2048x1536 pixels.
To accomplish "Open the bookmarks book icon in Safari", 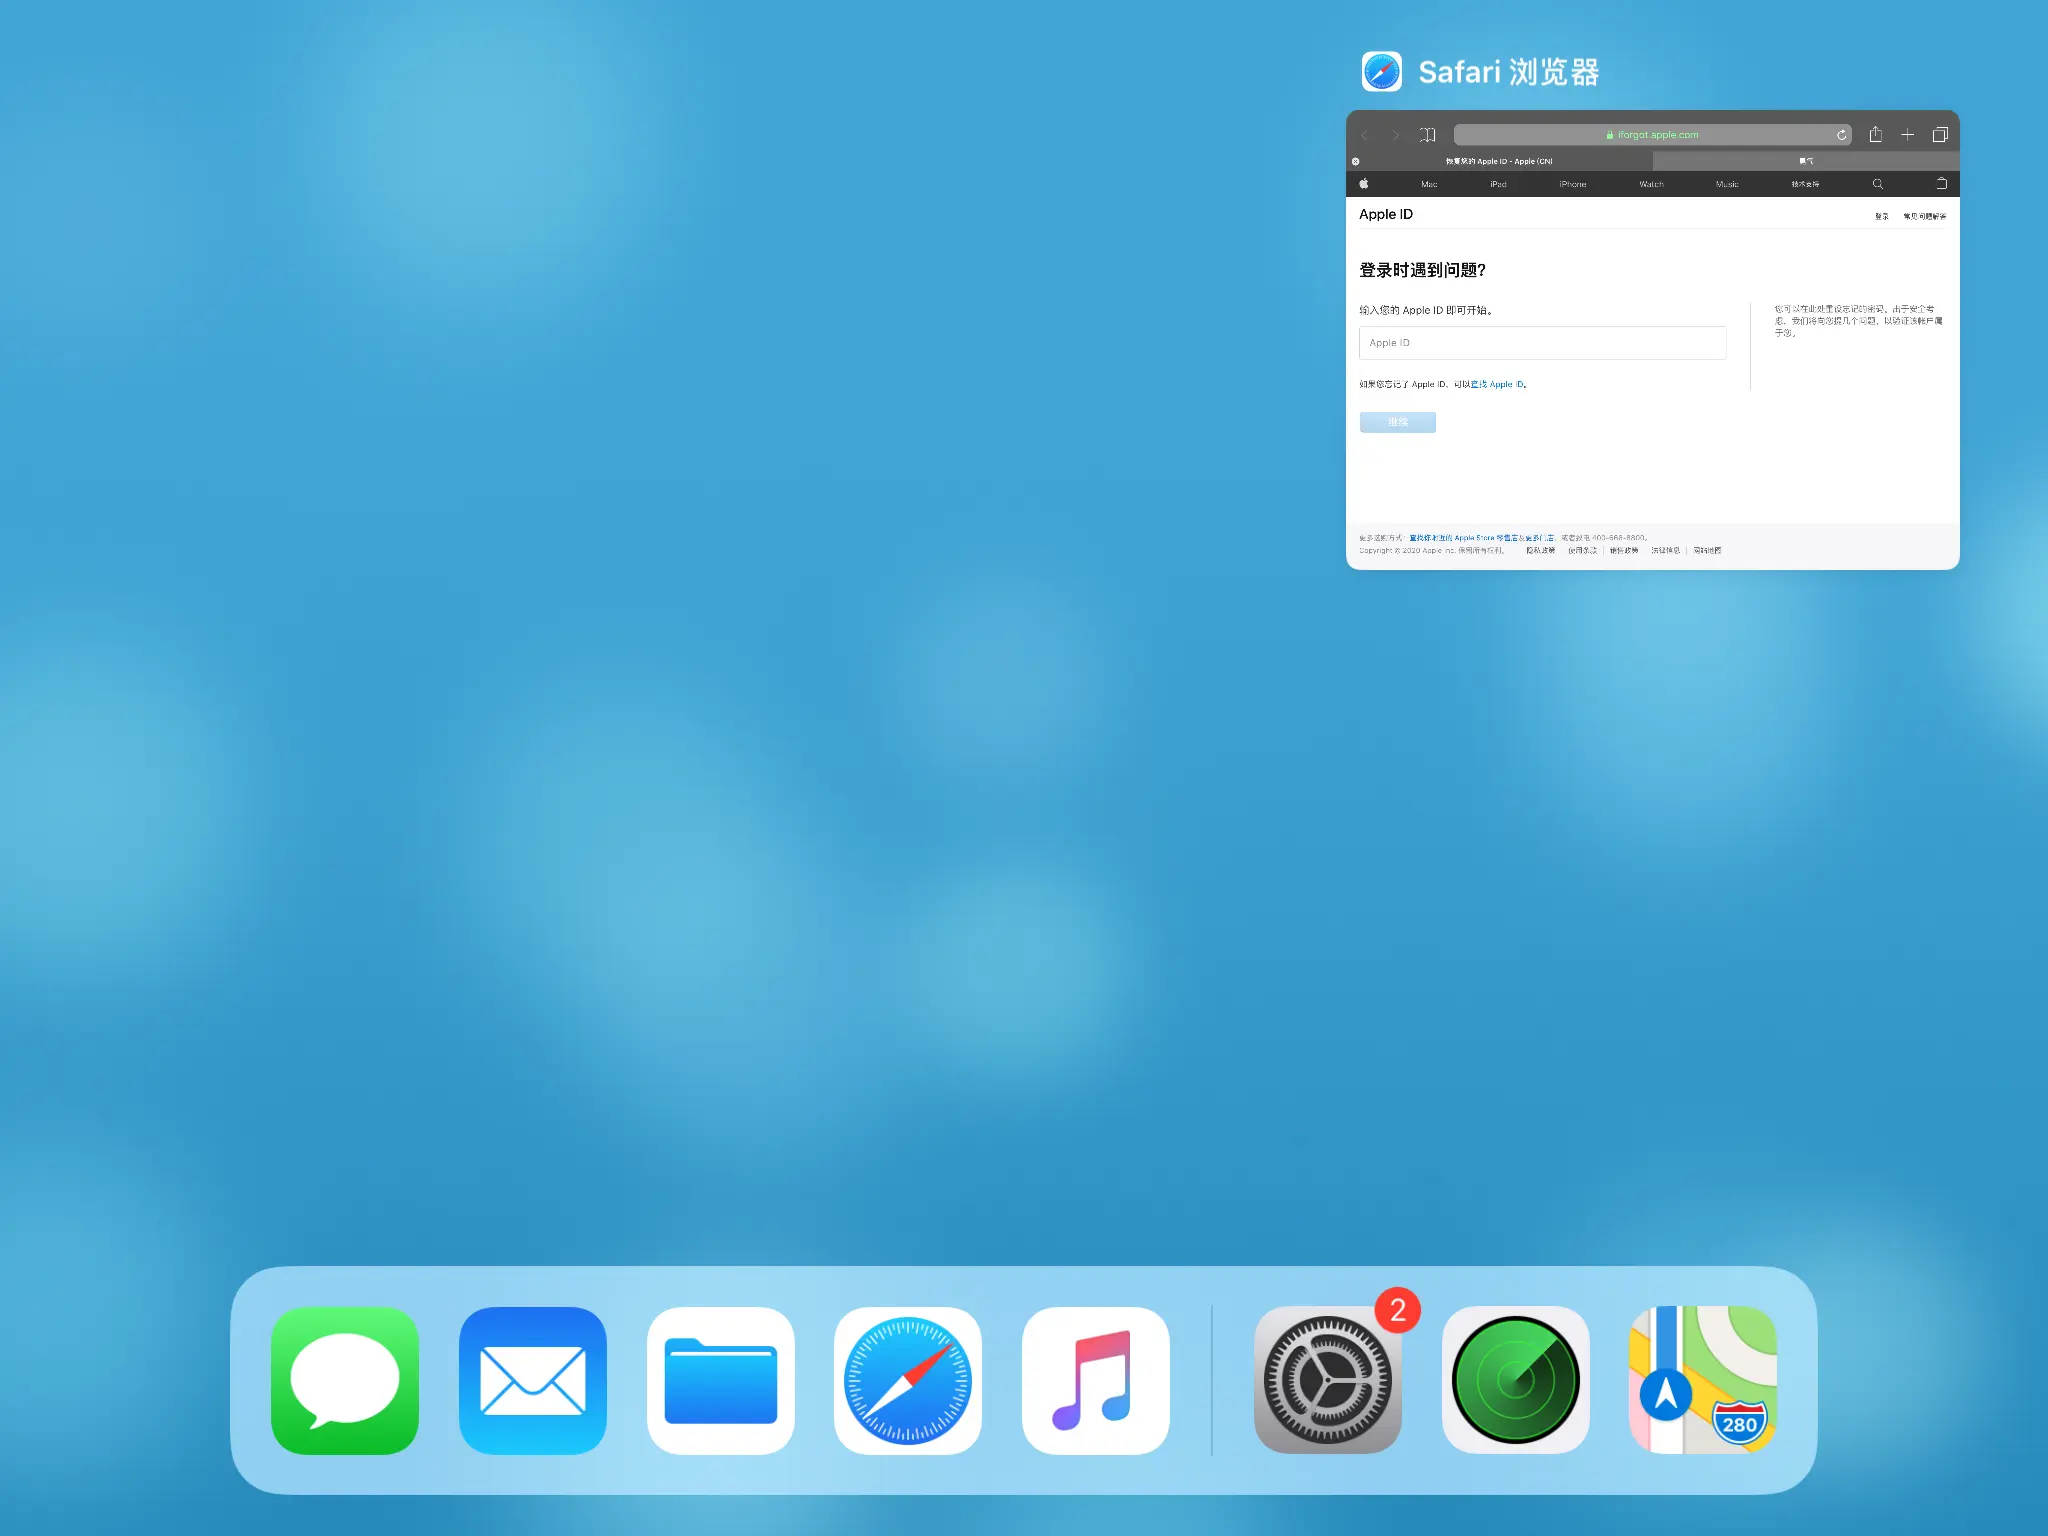I will tap(1428, 135).
